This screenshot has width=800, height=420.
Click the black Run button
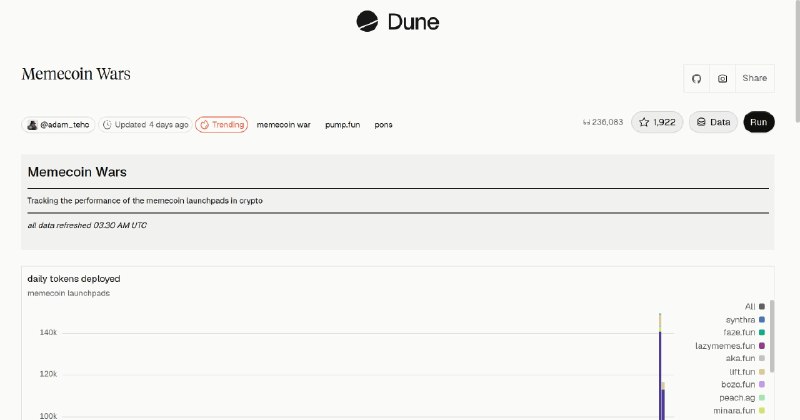(x=759, y=122)
